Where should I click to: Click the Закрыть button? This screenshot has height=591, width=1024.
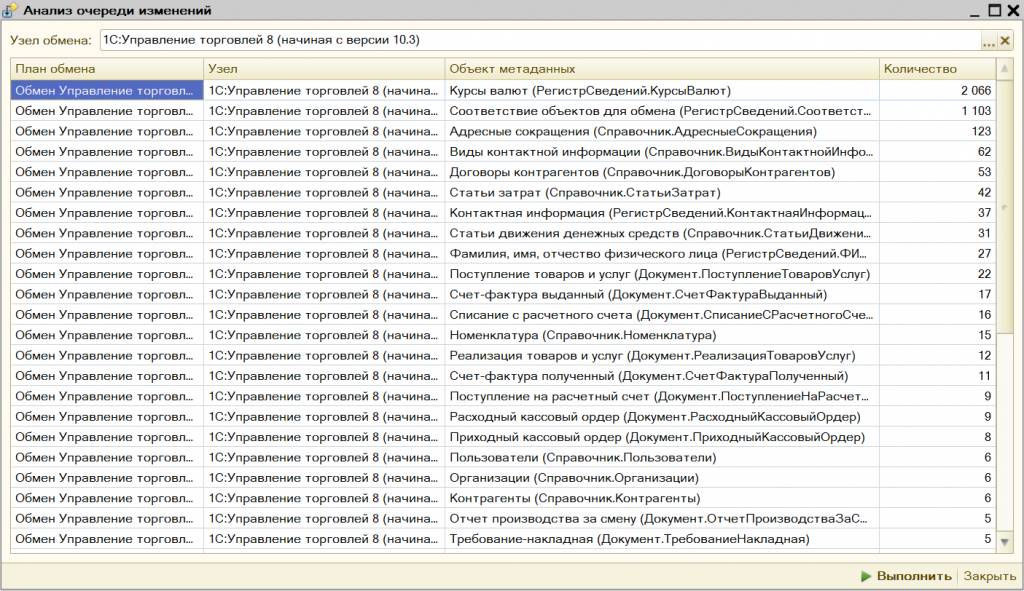(989, 576)
